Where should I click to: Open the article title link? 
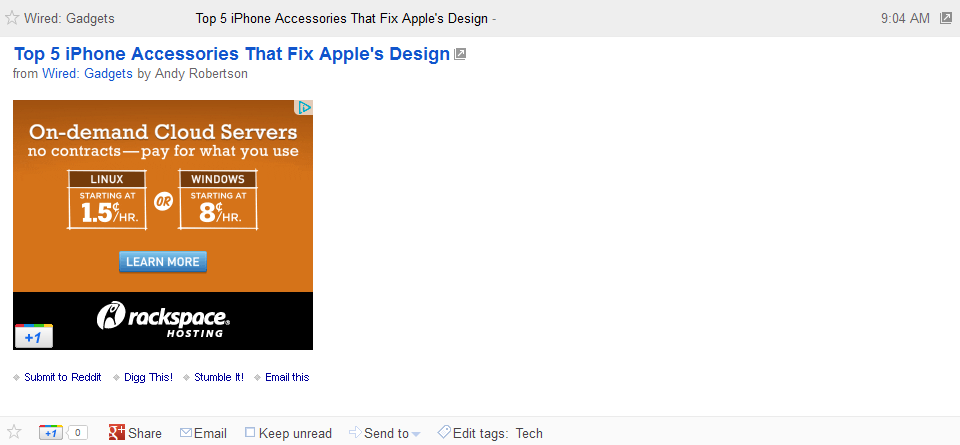[232, 54]
